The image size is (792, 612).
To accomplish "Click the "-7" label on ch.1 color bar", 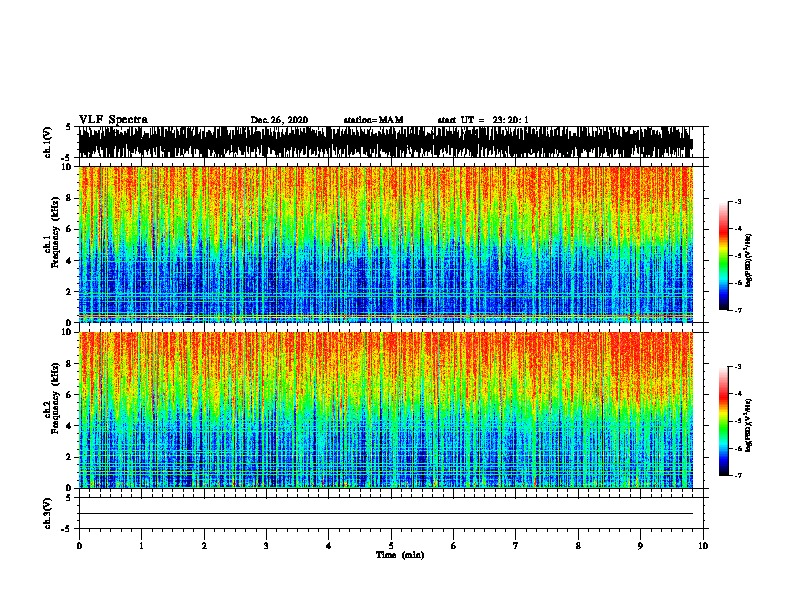I will coord(737,310).
